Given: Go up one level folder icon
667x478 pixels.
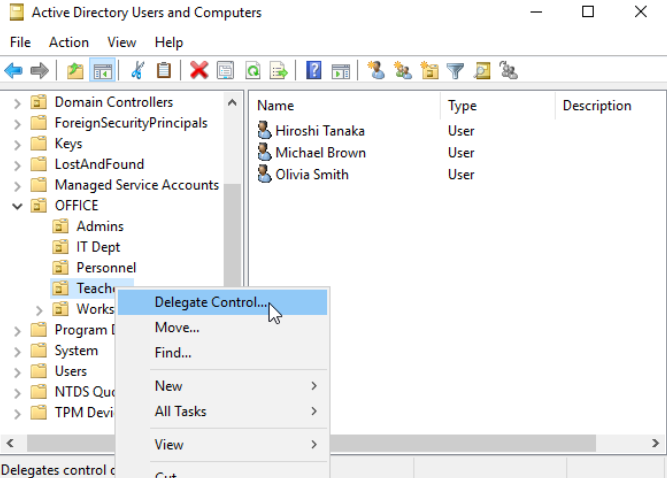Looking at the screenshot, I should 75,71.
